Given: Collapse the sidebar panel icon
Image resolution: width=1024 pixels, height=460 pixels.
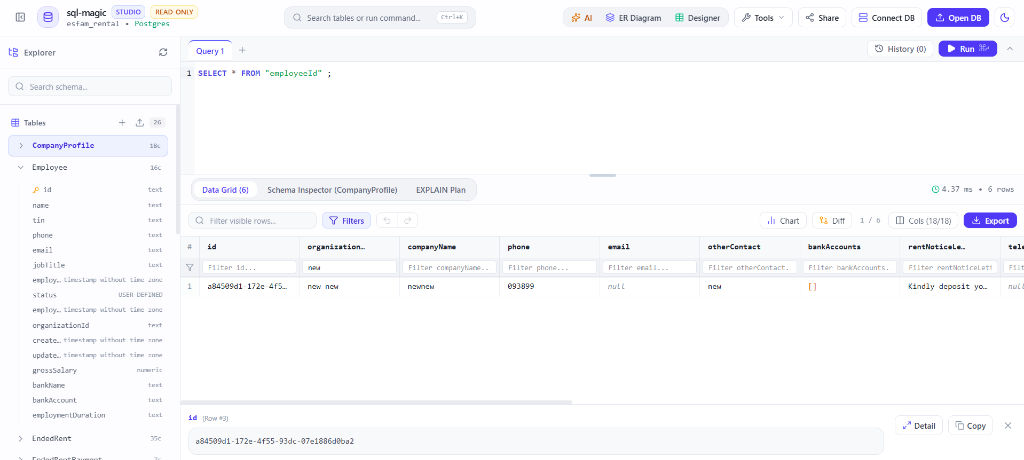Looking at the screenshot, I should 20,18.
